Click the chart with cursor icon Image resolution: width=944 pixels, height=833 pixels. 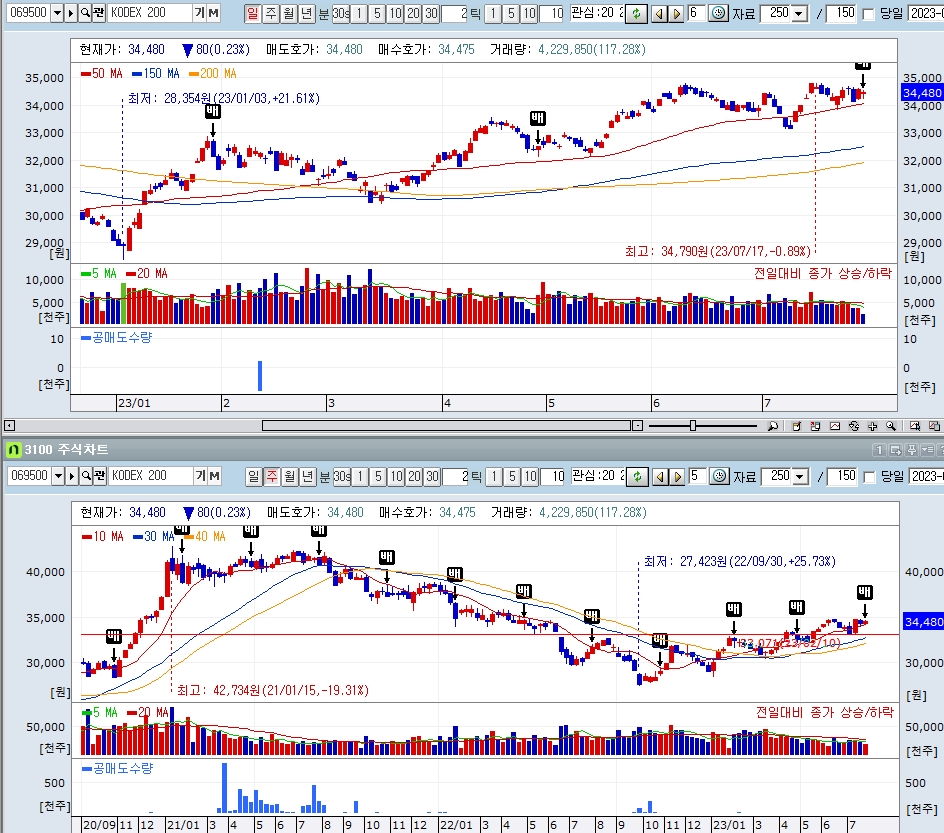[915, 426]
